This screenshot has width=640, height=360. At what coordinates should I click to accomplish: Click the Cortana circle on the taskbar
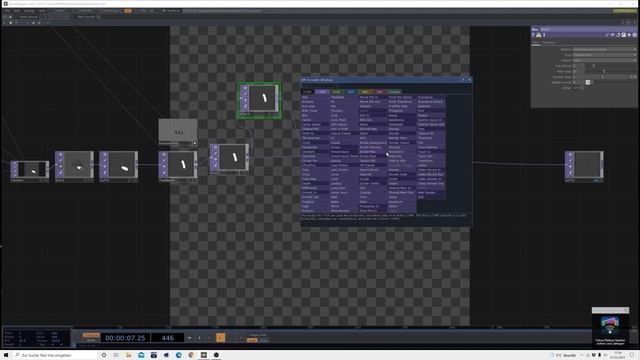point(104,355)
